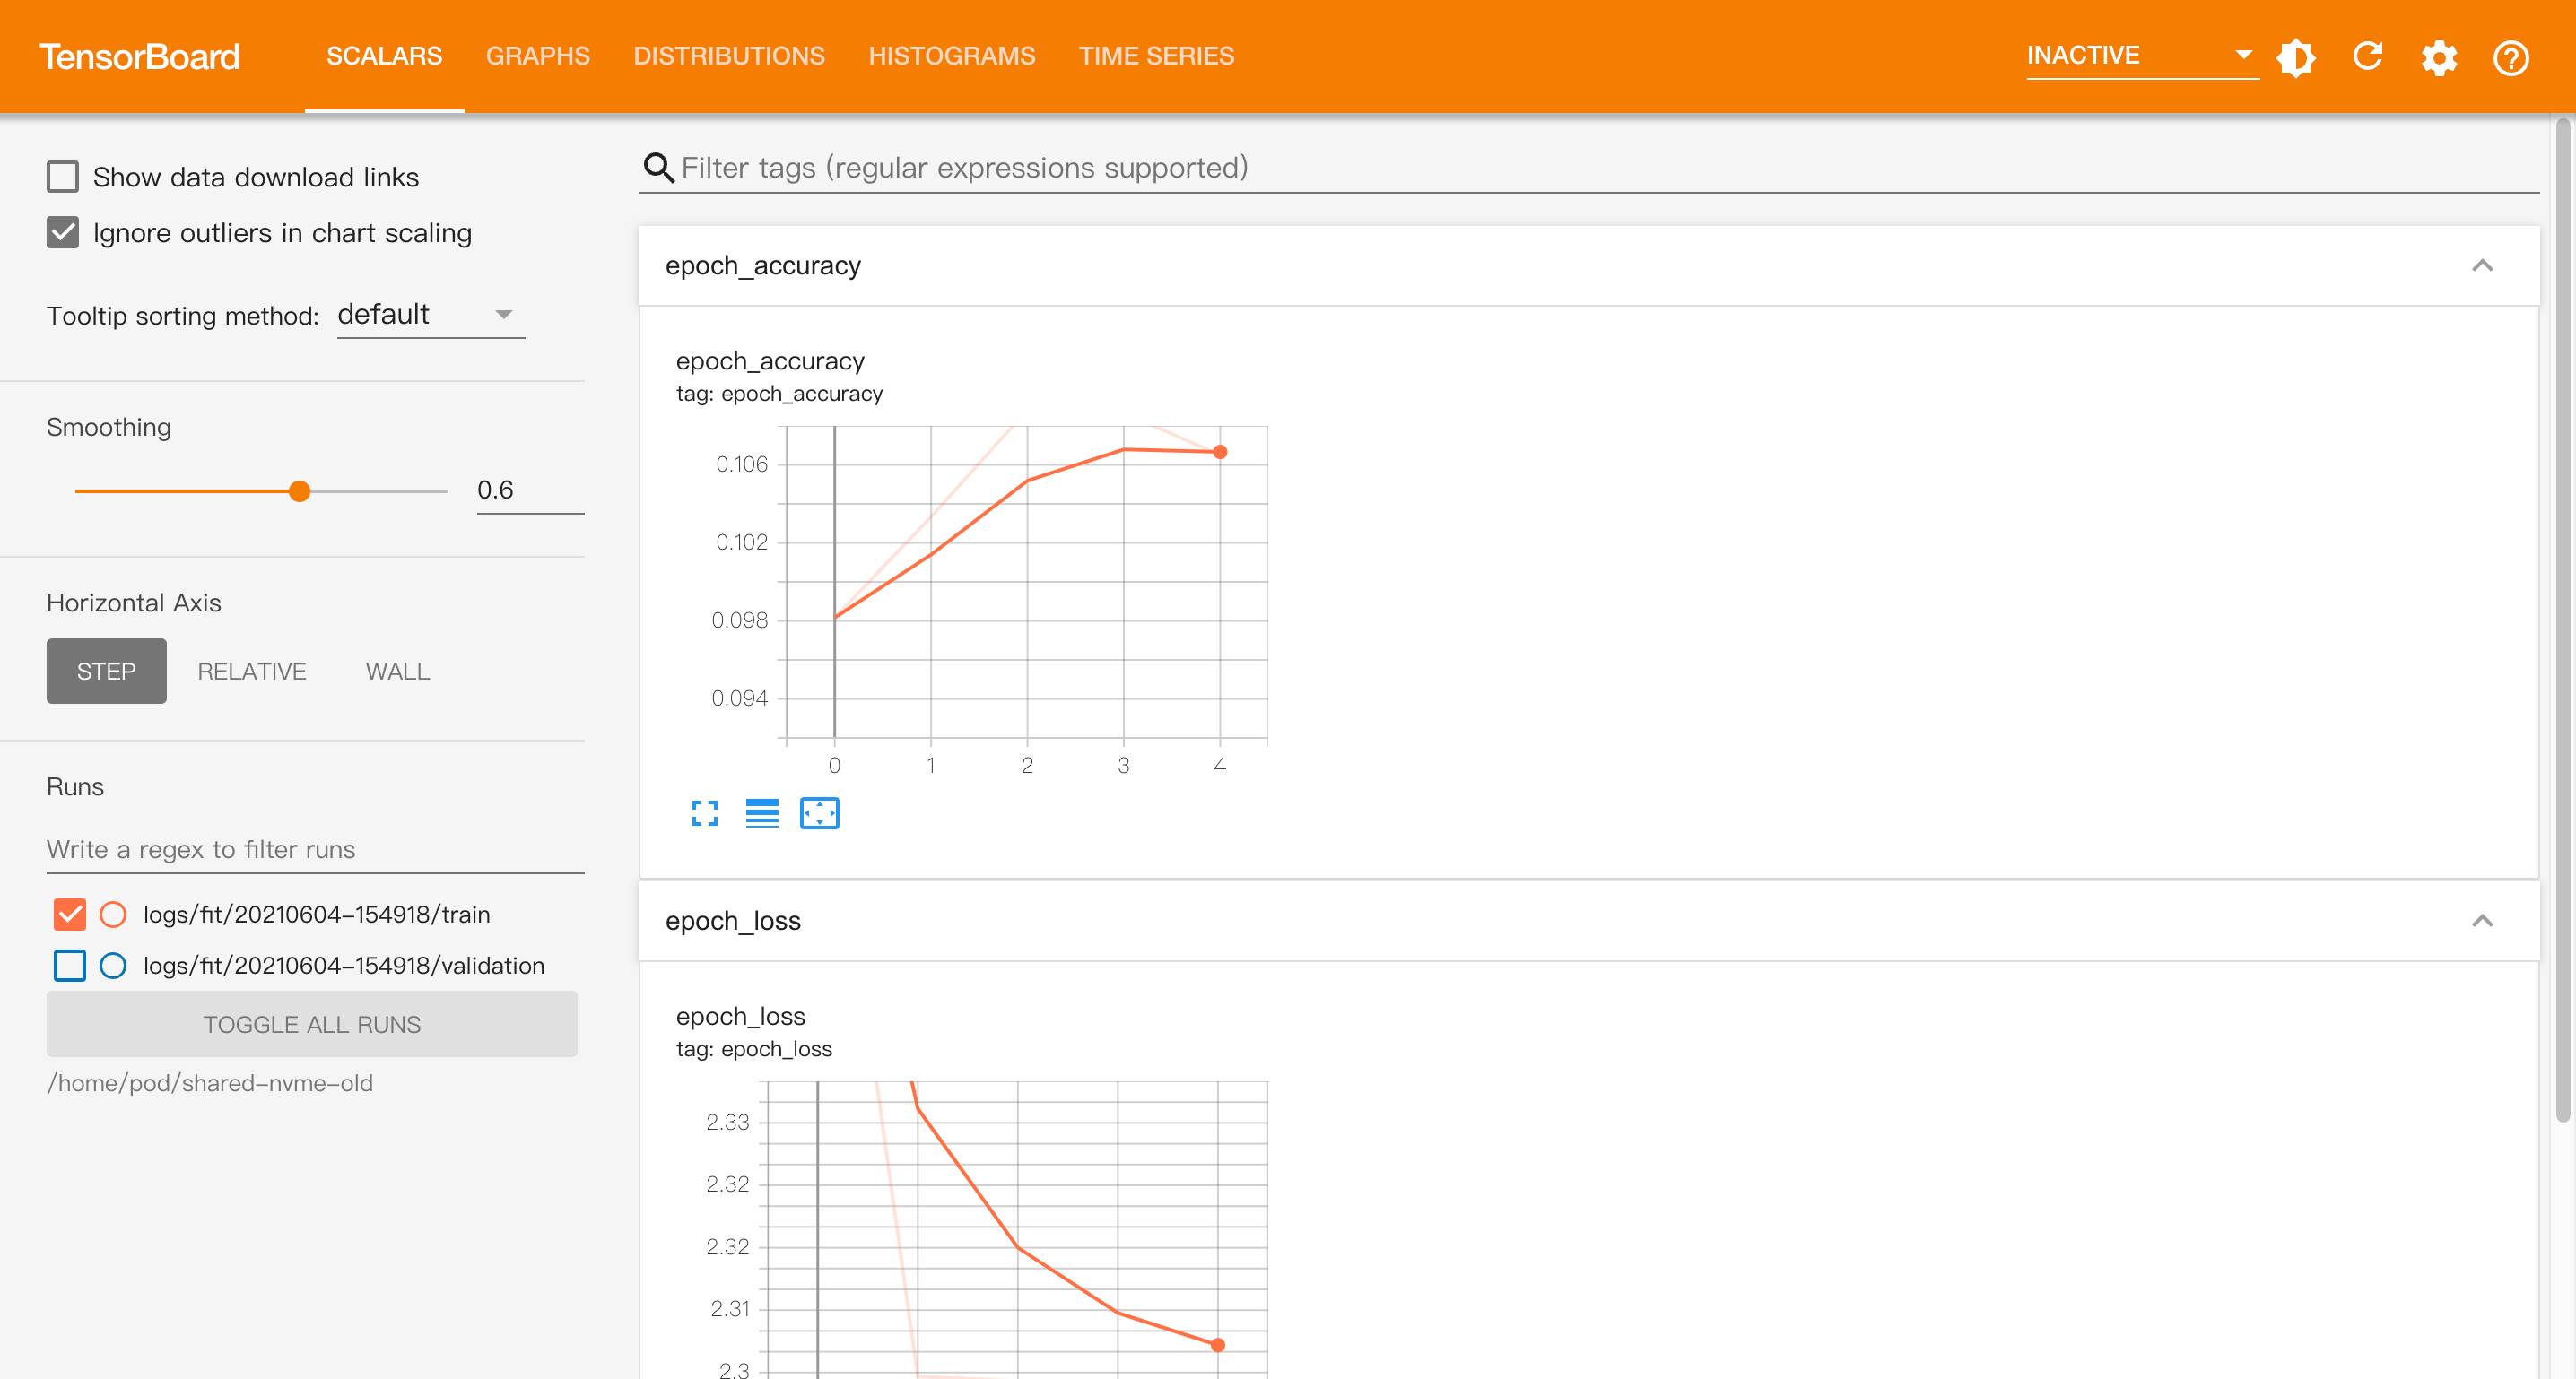Open the DISTRIBUTIONS tab
Image resolution: width=2576 pixels, height=1379 pixels.
pos(729,56)
